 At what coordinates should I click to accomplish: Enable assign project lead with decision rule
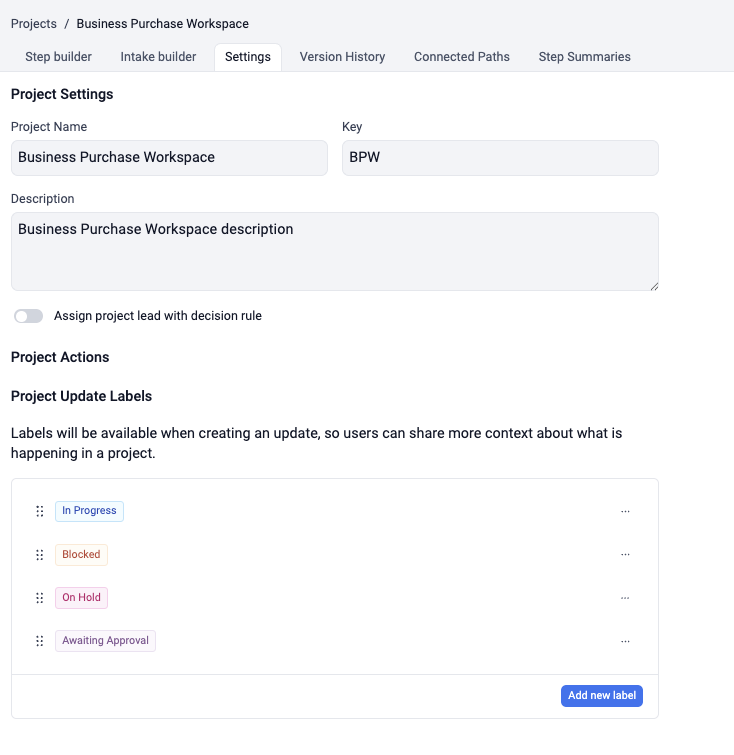point(29,316)
